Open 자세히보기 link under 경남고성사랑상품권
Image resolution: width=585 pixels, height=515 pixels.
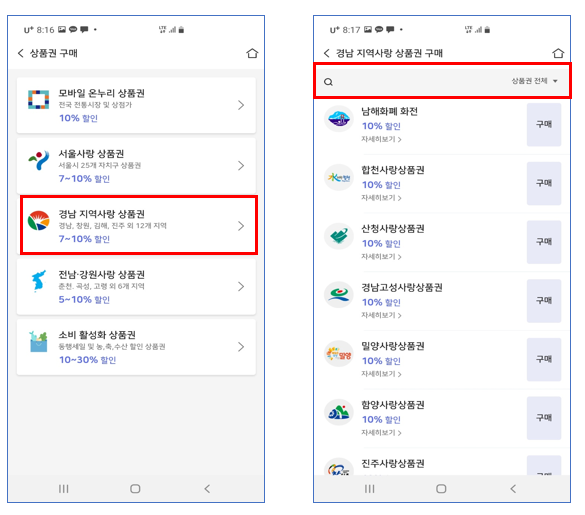381,315
